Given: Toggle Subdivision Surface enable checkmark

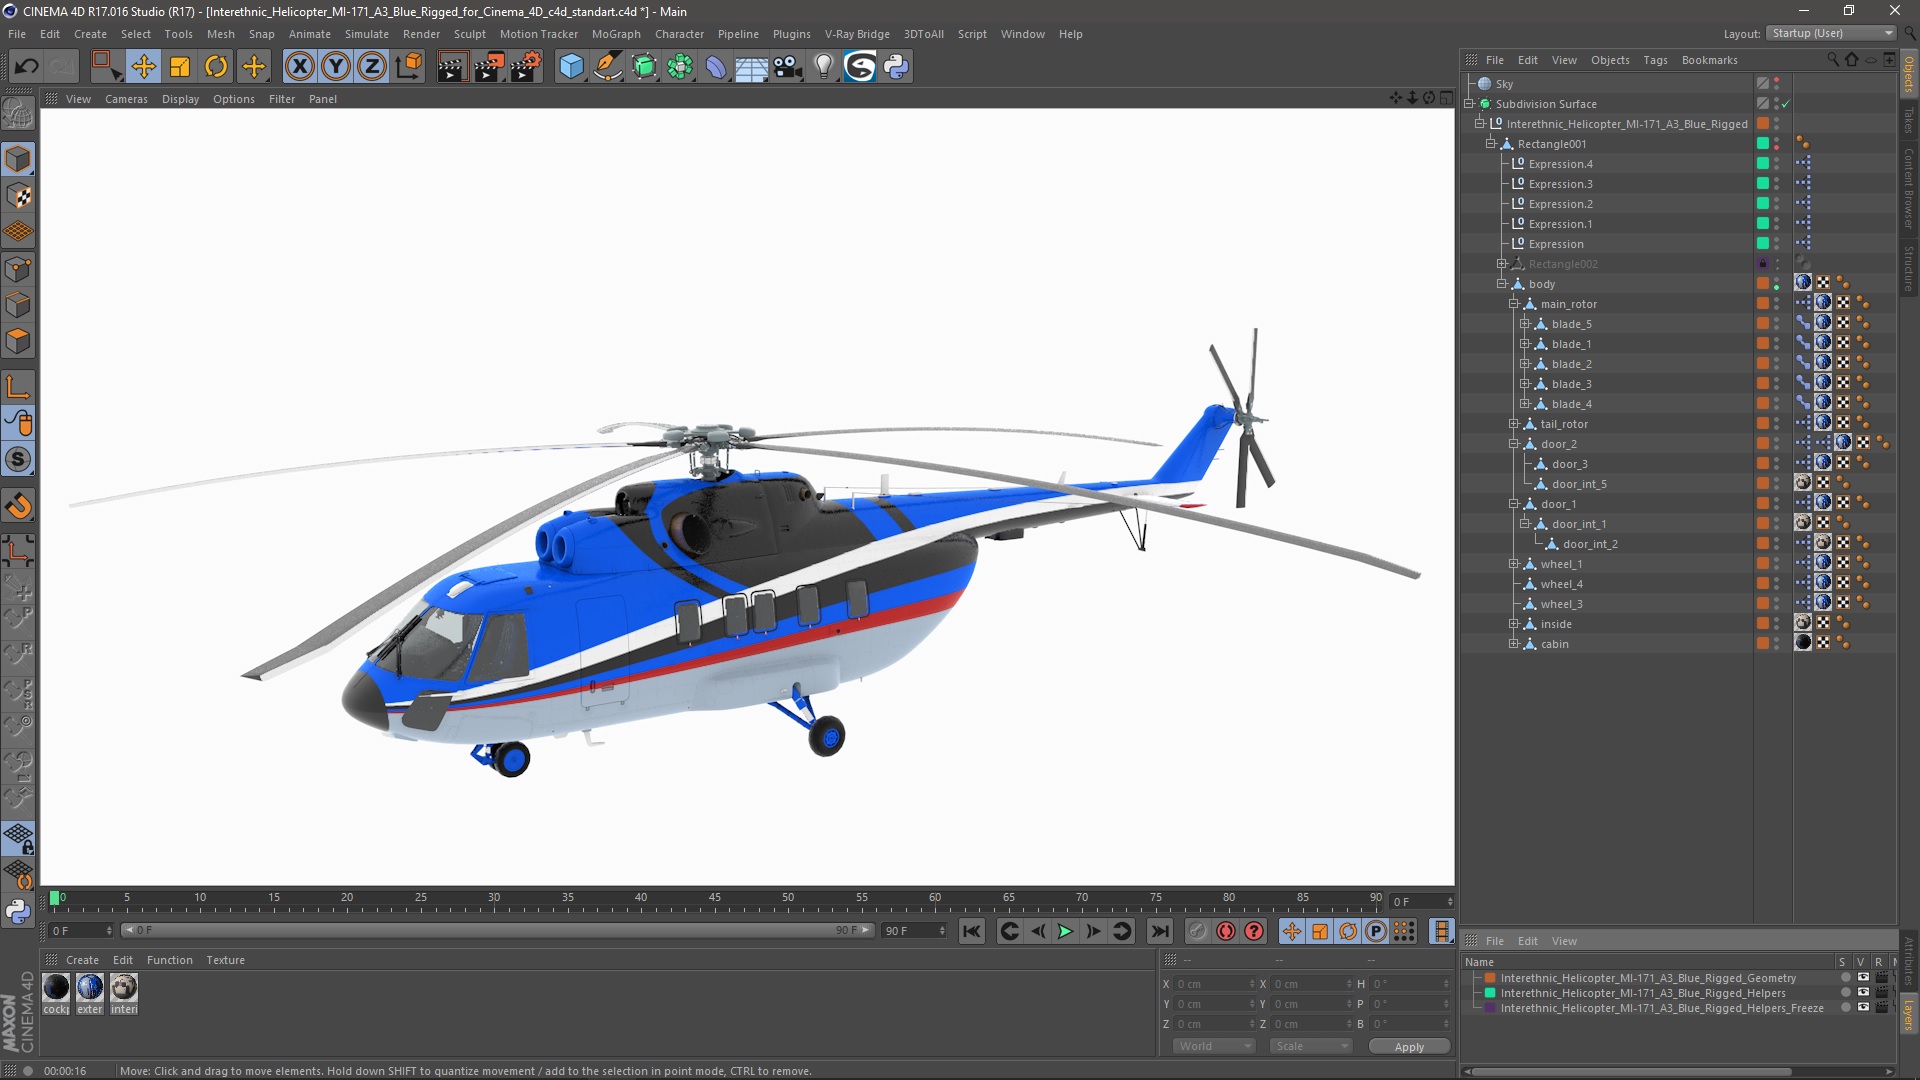Looking at the screenshot, I should coord(1785,104).
